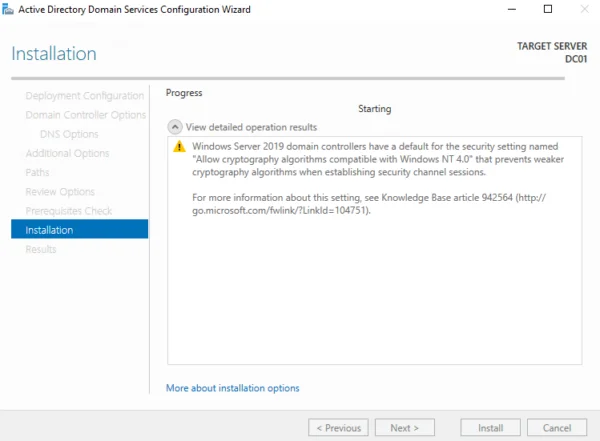This screenshot has height=441, width=600.
Task: Select DNS Options step
Action: tap(69, 134)
